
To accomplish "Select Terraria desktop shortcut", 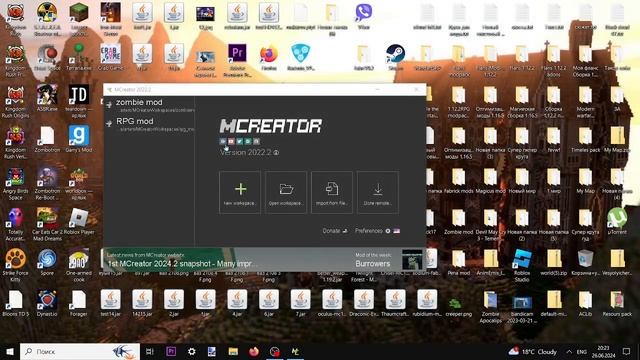I will [x=79, y=58].
